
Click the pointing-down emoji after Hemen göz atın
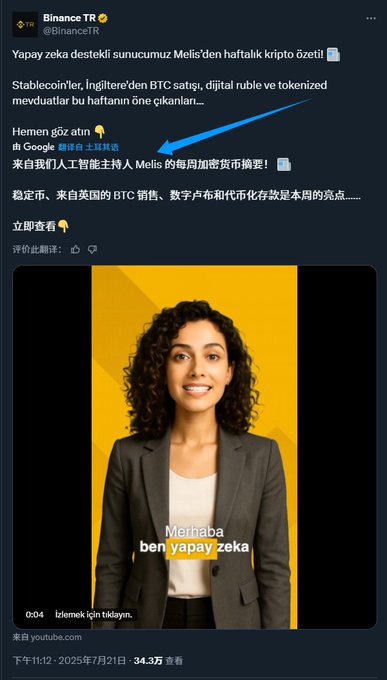point(100,131)
